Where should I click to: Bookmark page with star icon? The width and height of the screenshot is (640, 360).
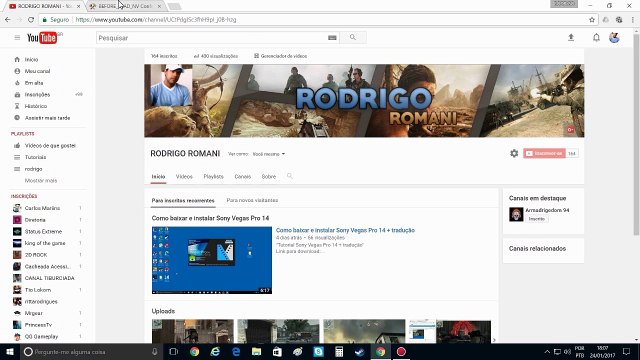pos(592,20)
